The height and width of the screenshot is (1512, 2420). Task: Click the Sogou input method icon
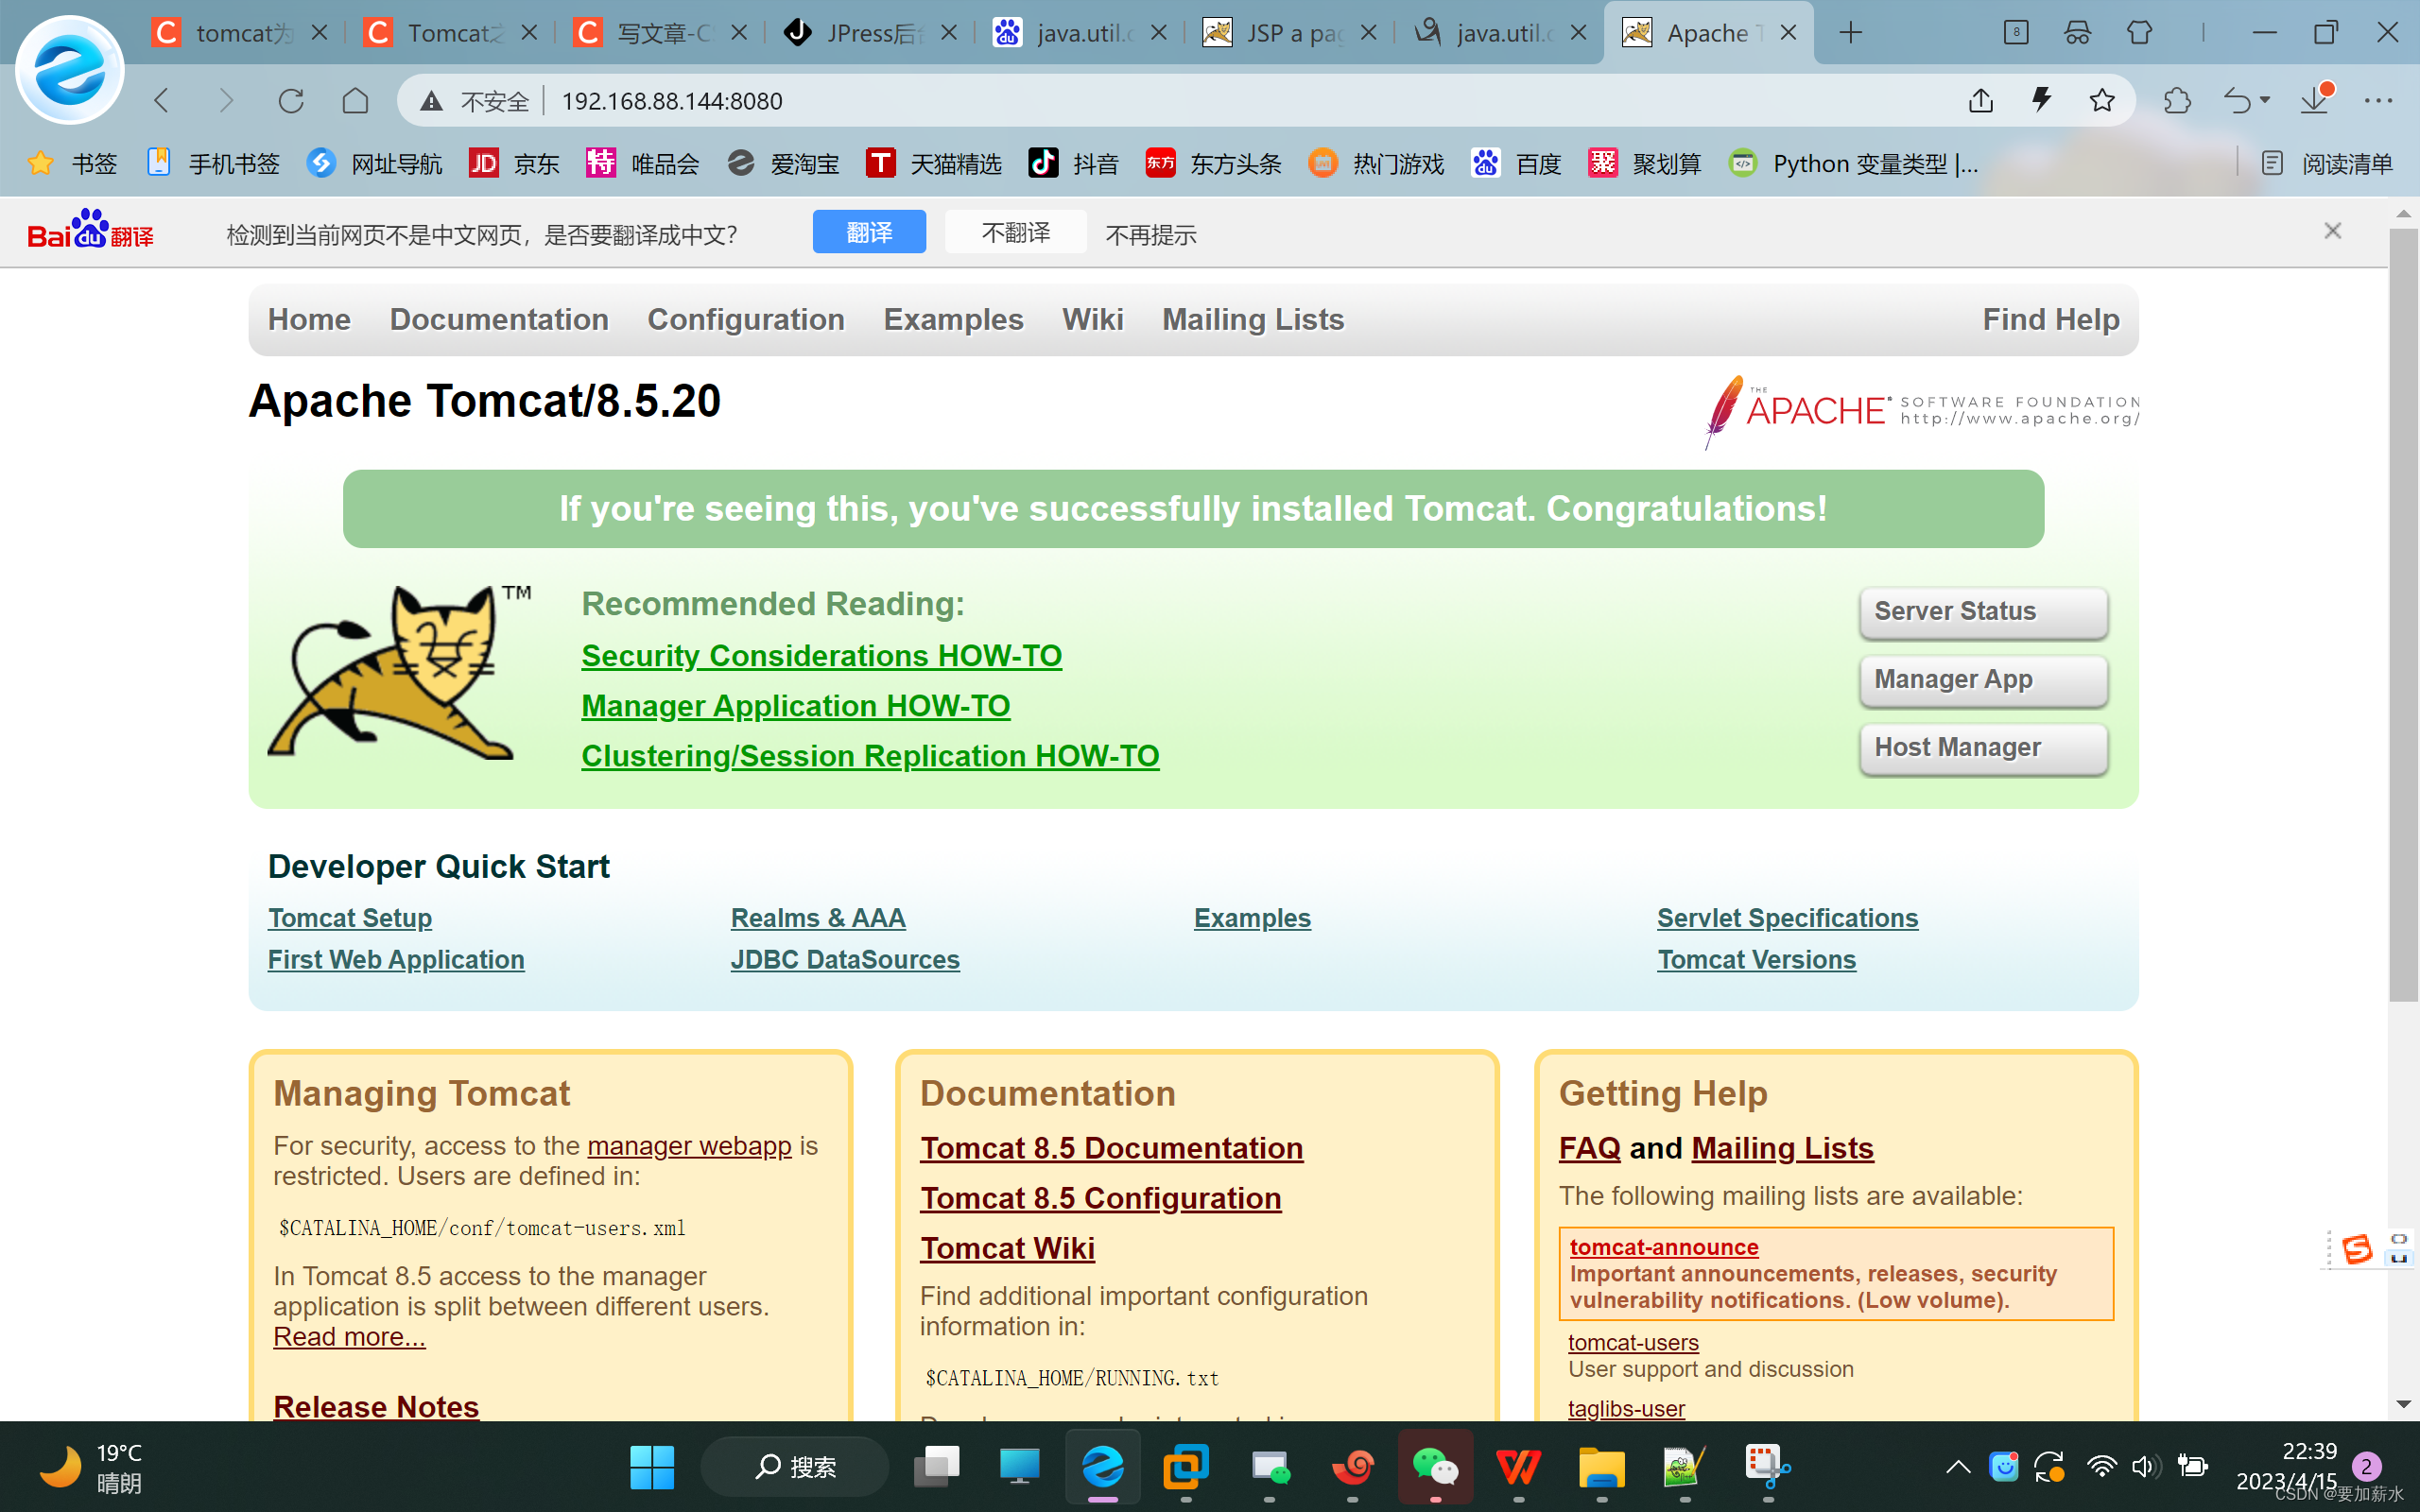(x=2356, y=1249)
